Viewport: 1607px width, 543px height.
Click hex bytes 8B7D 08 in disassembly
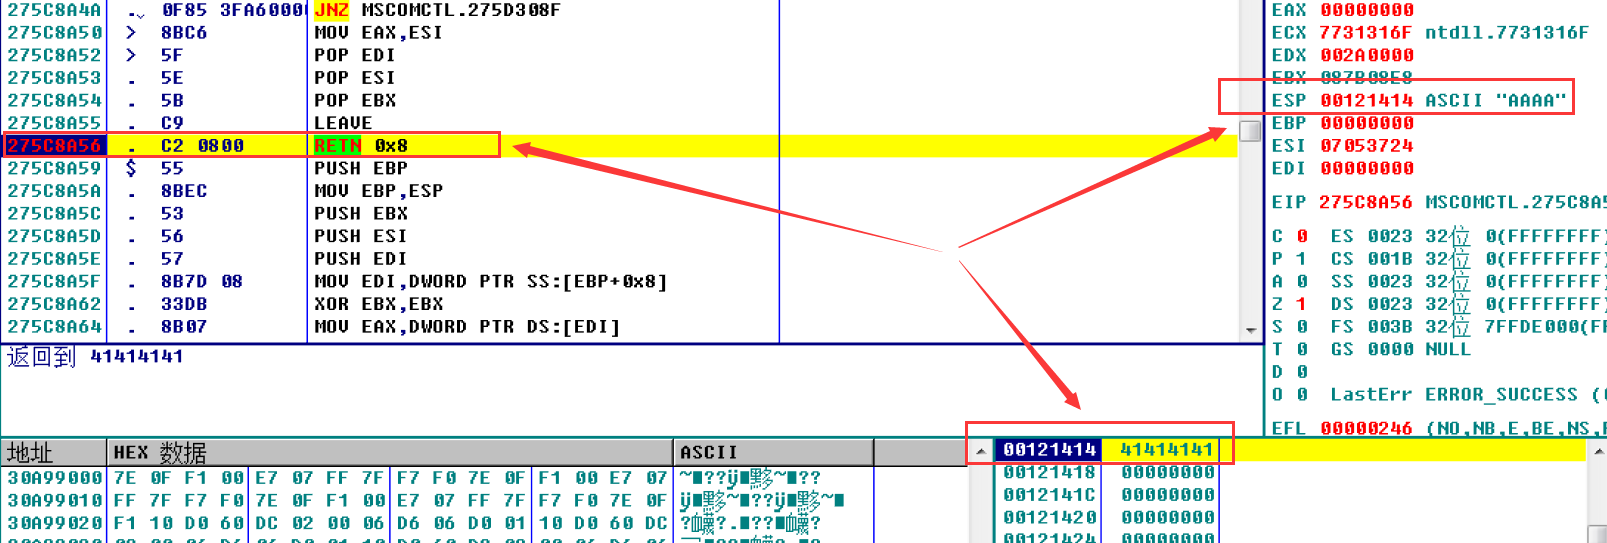[202, 282]
